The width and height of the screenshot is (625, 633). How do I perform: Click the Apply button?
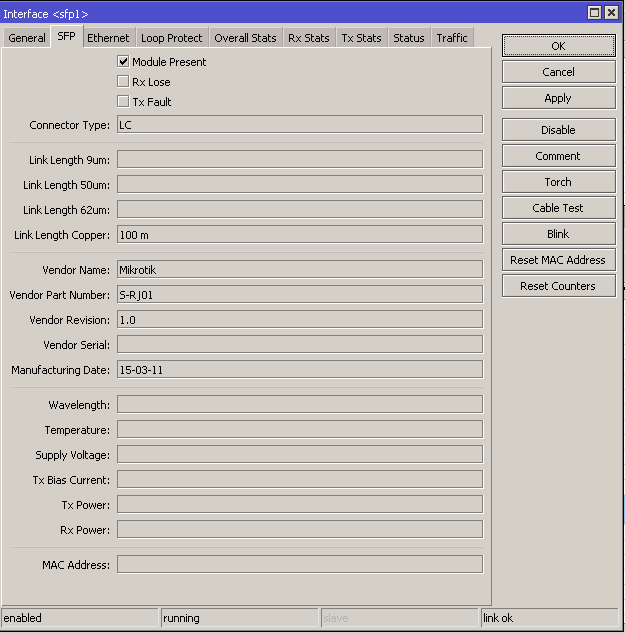pyautogui.click(x=558, y=98)
